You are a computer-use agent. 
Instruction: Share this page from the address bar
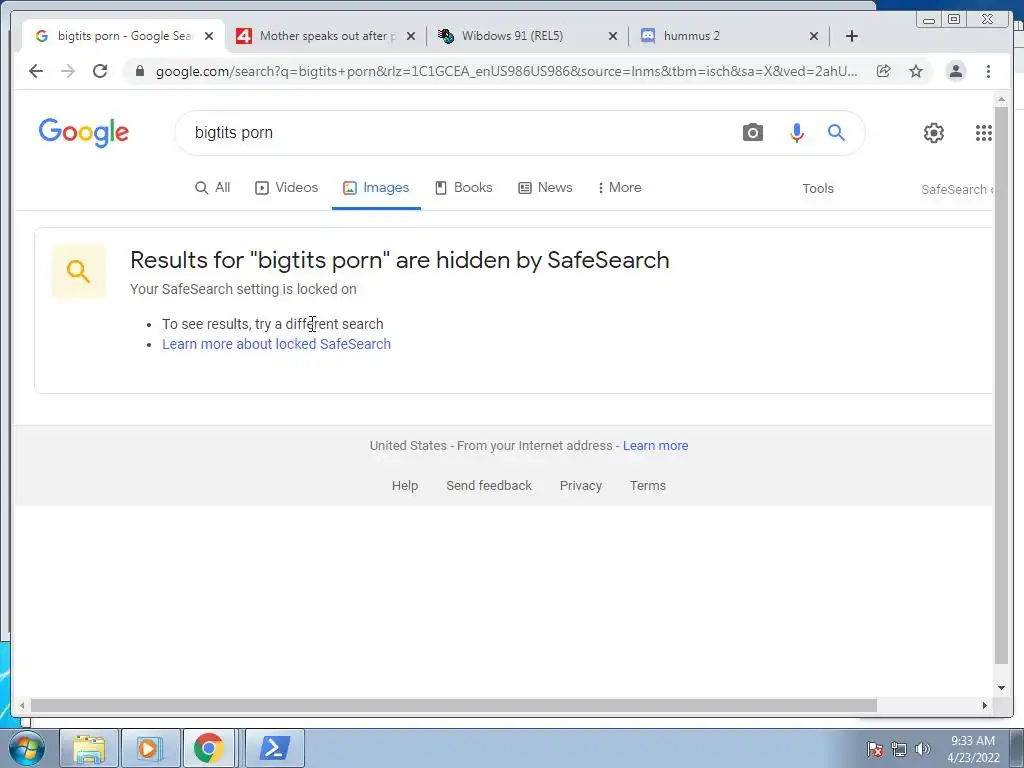[884, 71]
